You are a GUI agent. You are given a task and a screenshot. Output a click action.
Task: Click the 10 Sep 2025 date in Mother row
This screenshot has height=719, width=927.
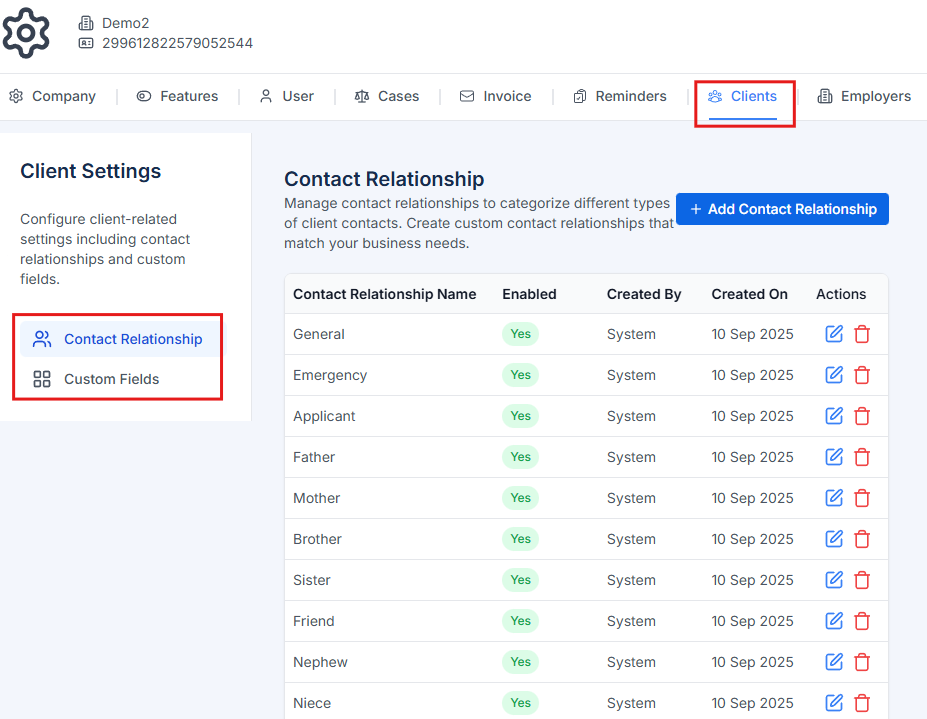pyautogui.click(x=752, y=498)
